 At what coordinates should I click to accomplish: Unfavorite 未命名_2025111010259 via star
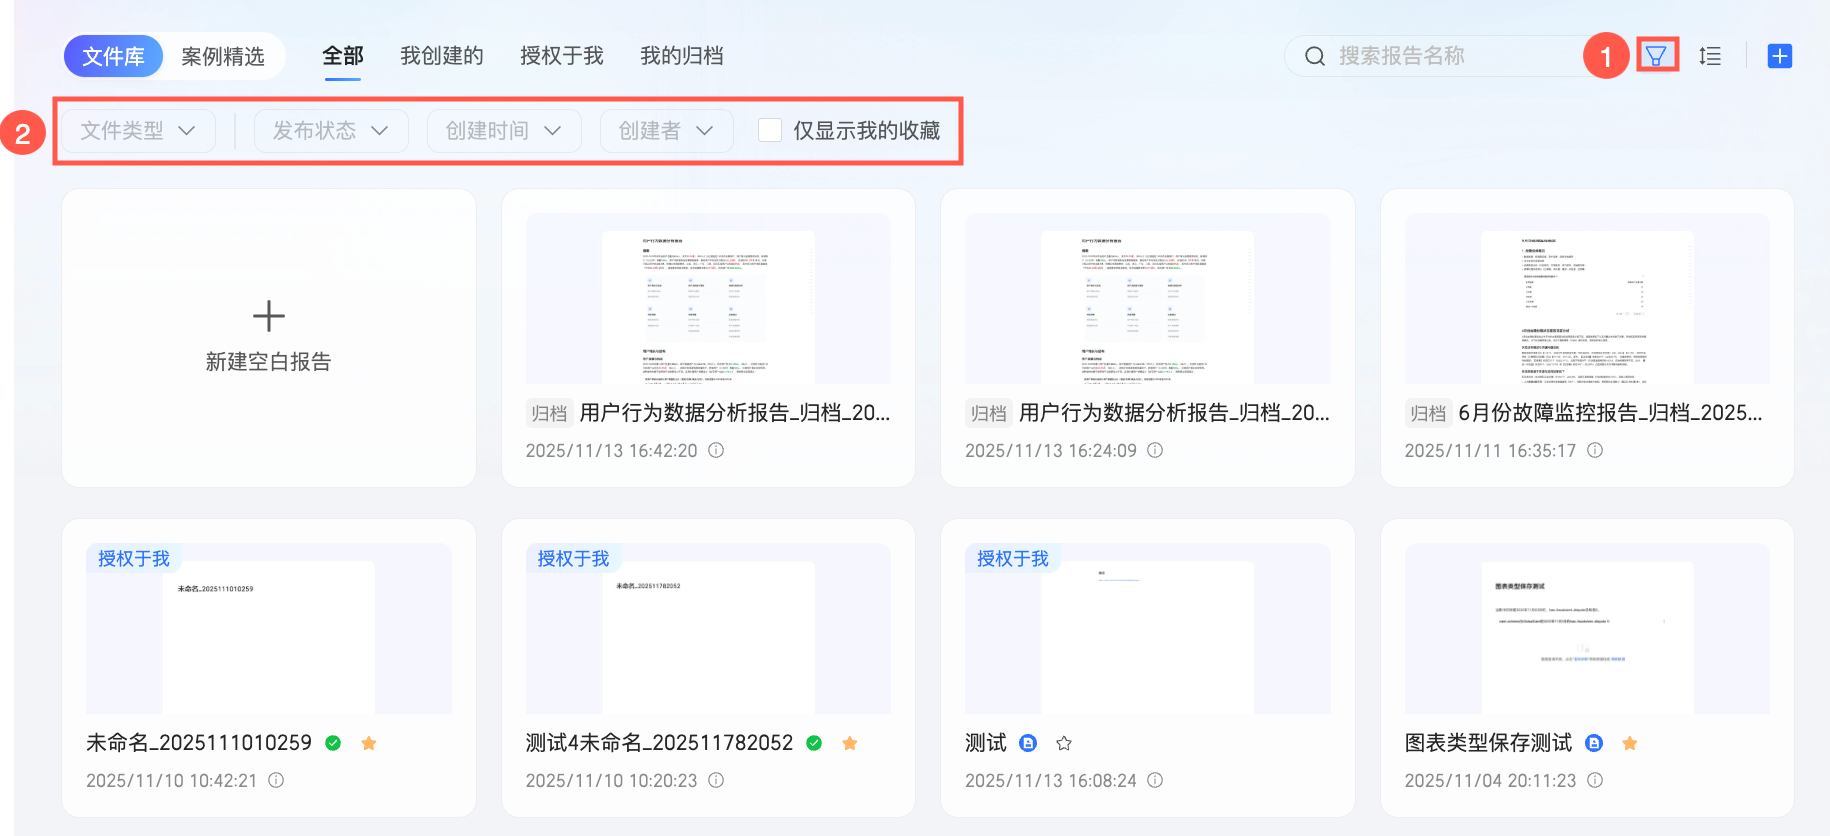pyautogui.click(x=369, y=743)
